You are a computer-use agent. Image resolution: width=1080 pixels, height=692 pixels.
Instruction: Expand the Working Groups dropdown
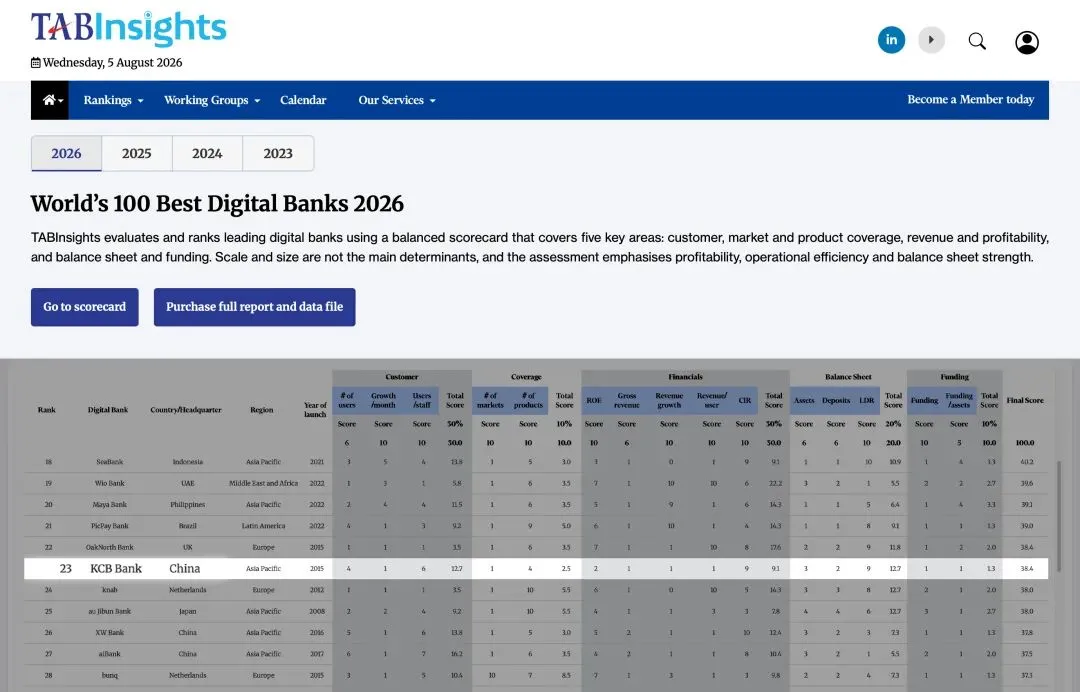tap(212, 100)
